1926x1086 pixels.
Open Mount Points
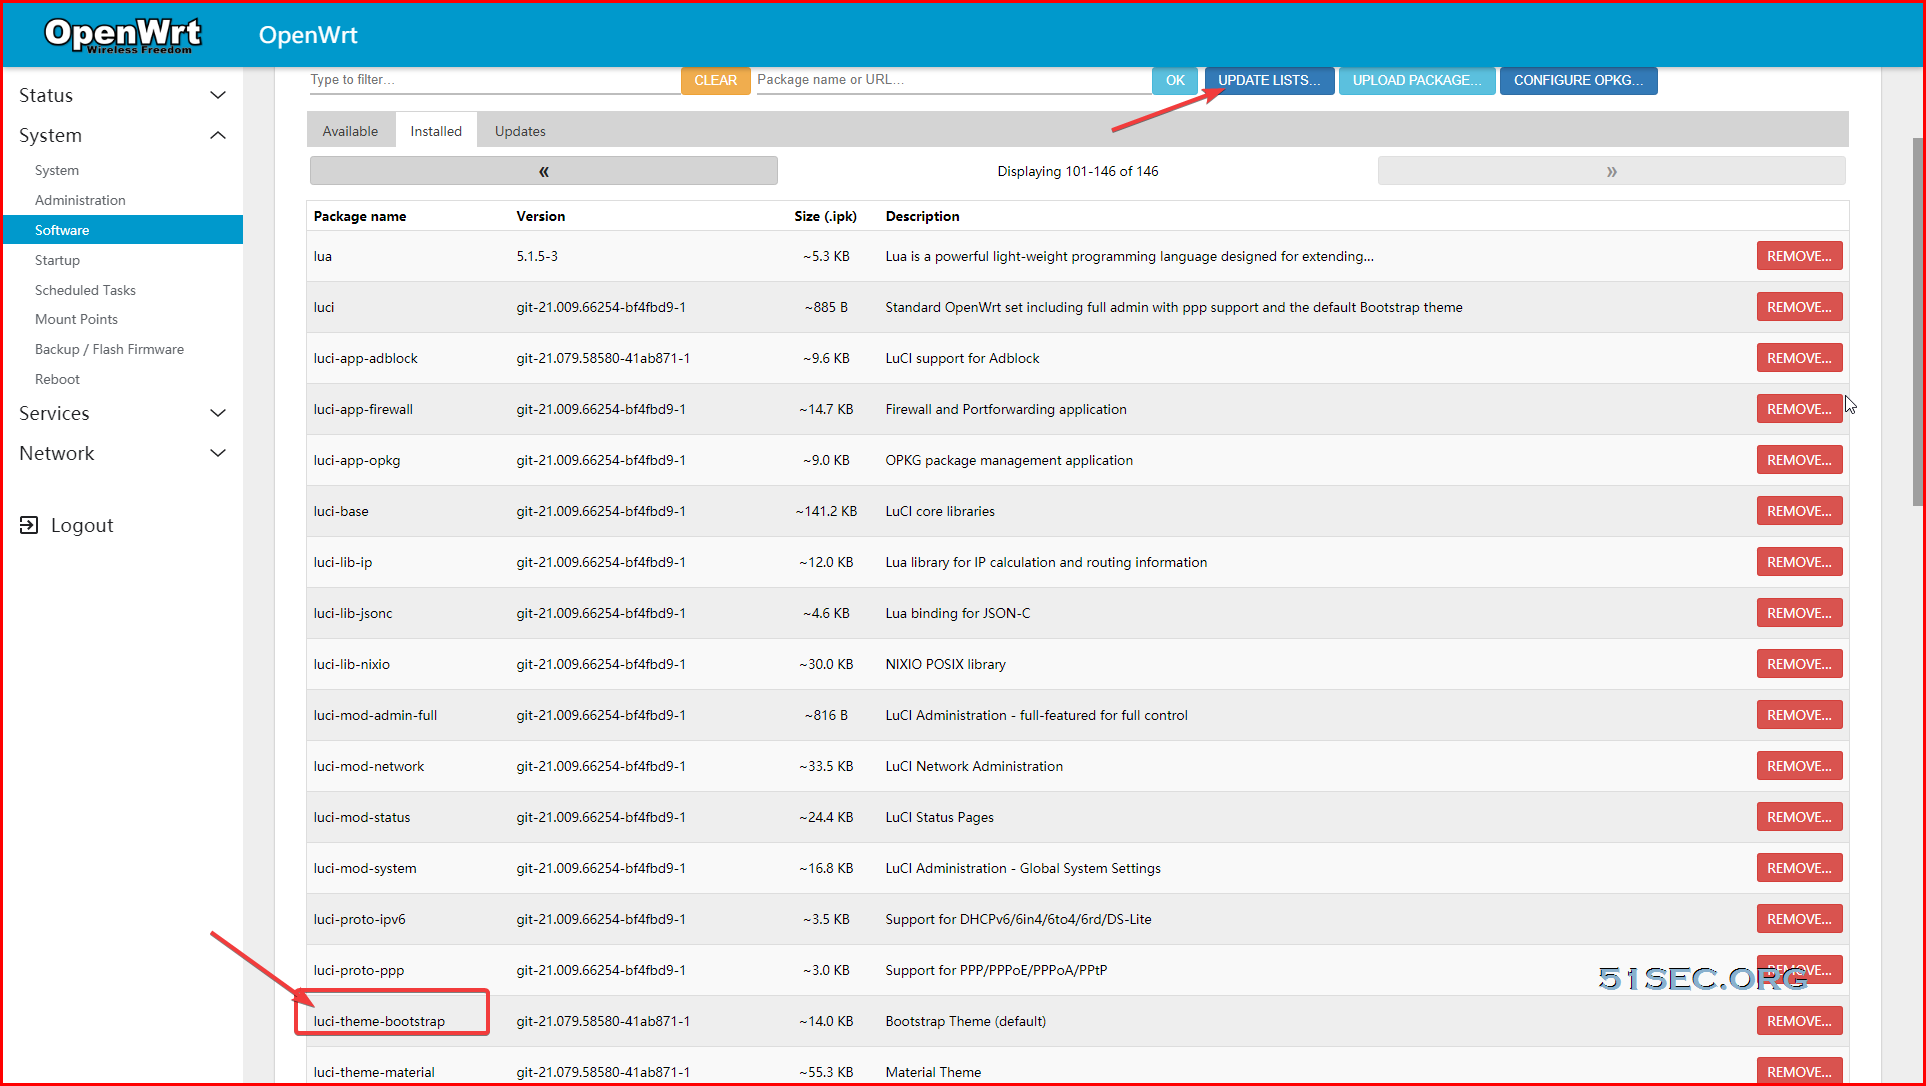tap(76, 319)
